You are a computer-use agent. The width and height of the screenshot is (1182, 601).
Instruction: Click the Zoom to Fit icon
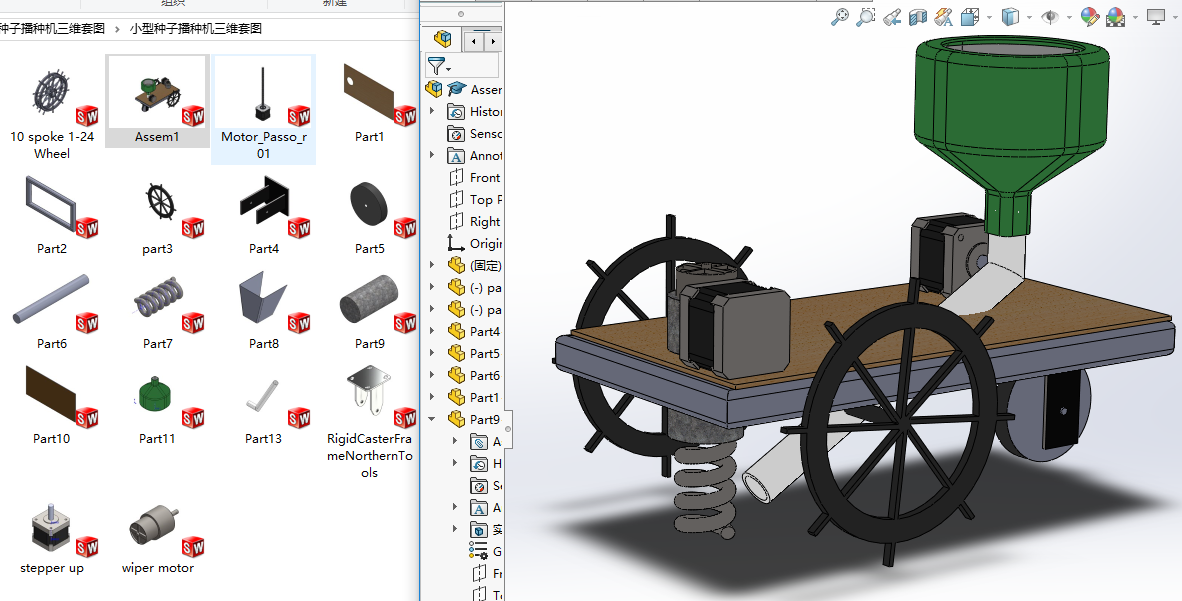tap(839, 17)
